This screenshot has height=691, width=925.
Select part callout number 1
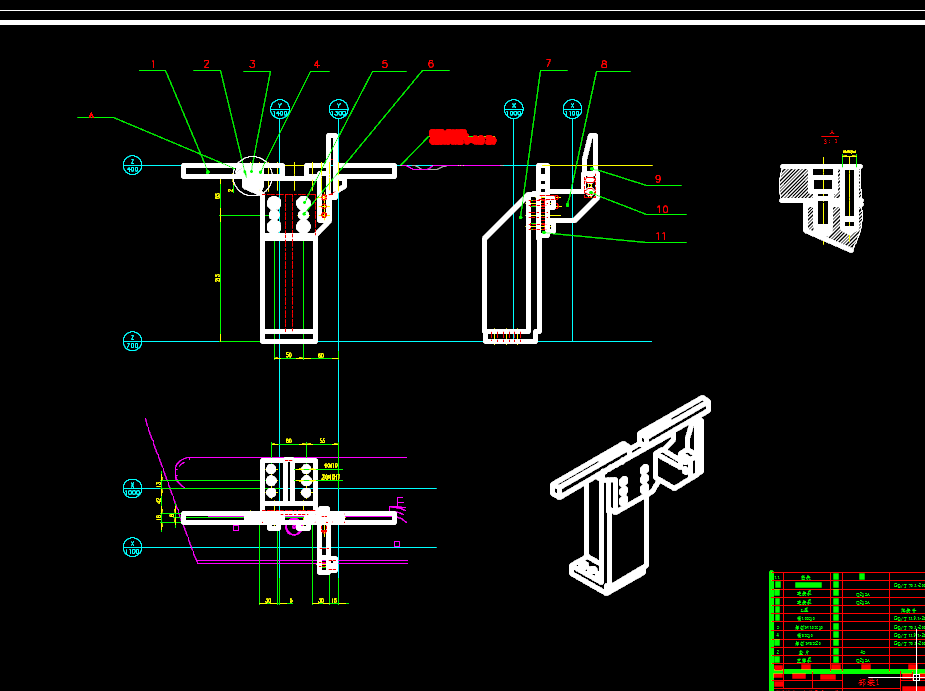pos(153,64)
